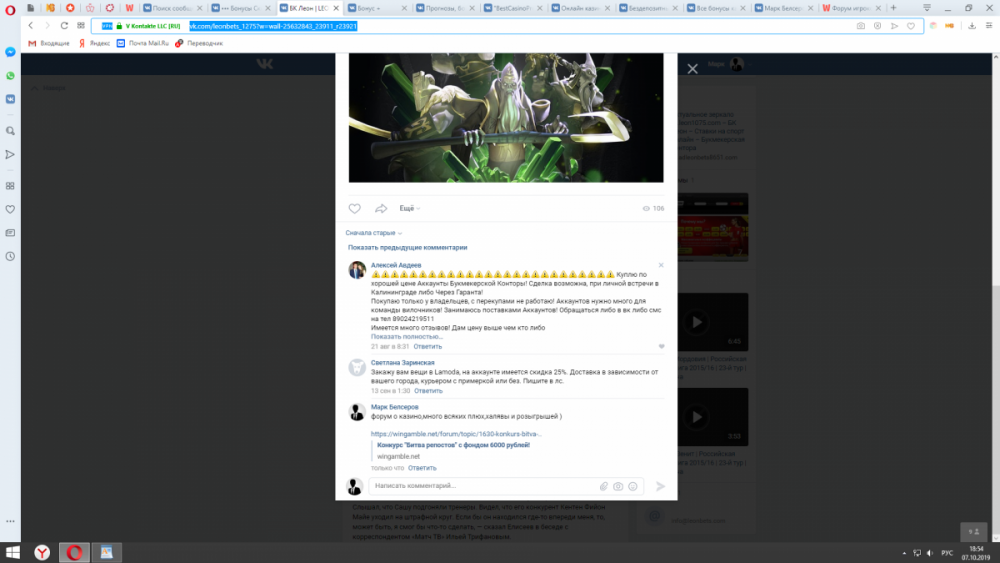
Task: Open the tab list menu
Action: click(x=927, y=8)
